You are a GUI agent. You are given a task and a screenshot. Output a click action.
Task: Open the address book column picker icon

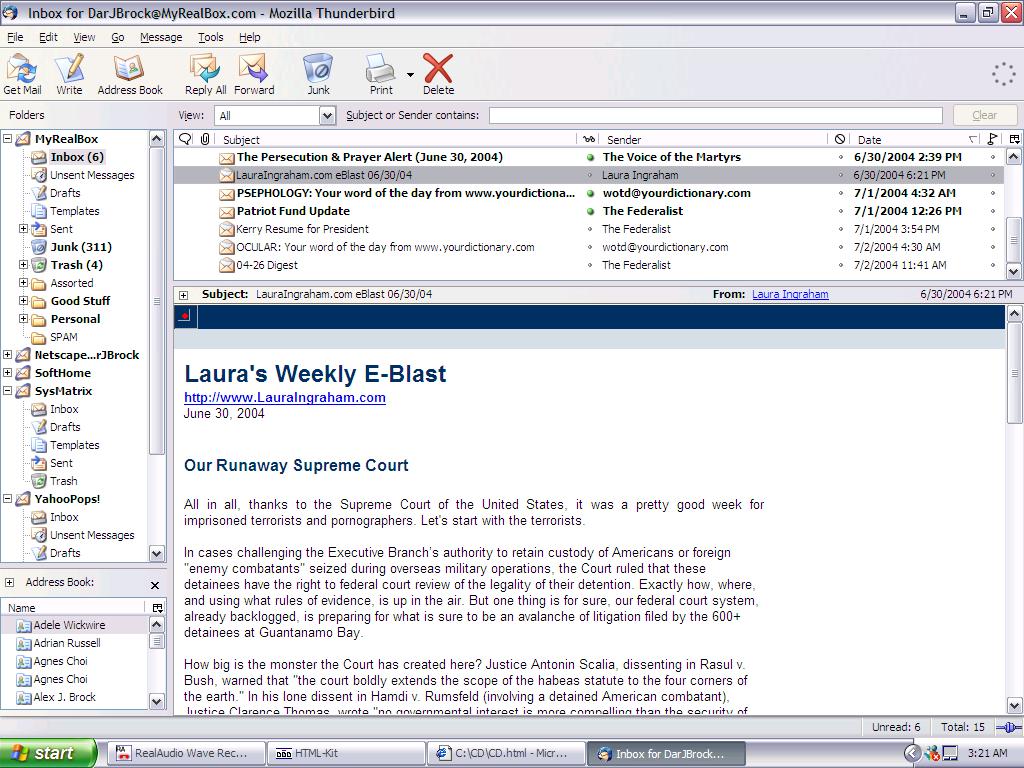click(x=157, y=607)
